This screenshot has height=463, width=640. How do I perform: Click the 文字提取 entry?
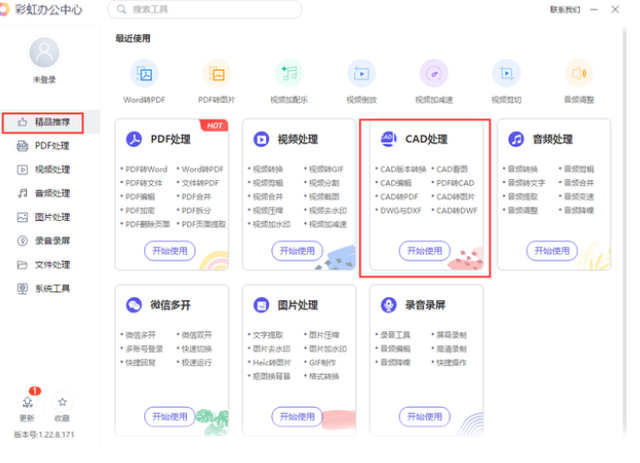[x=268, y=335]
